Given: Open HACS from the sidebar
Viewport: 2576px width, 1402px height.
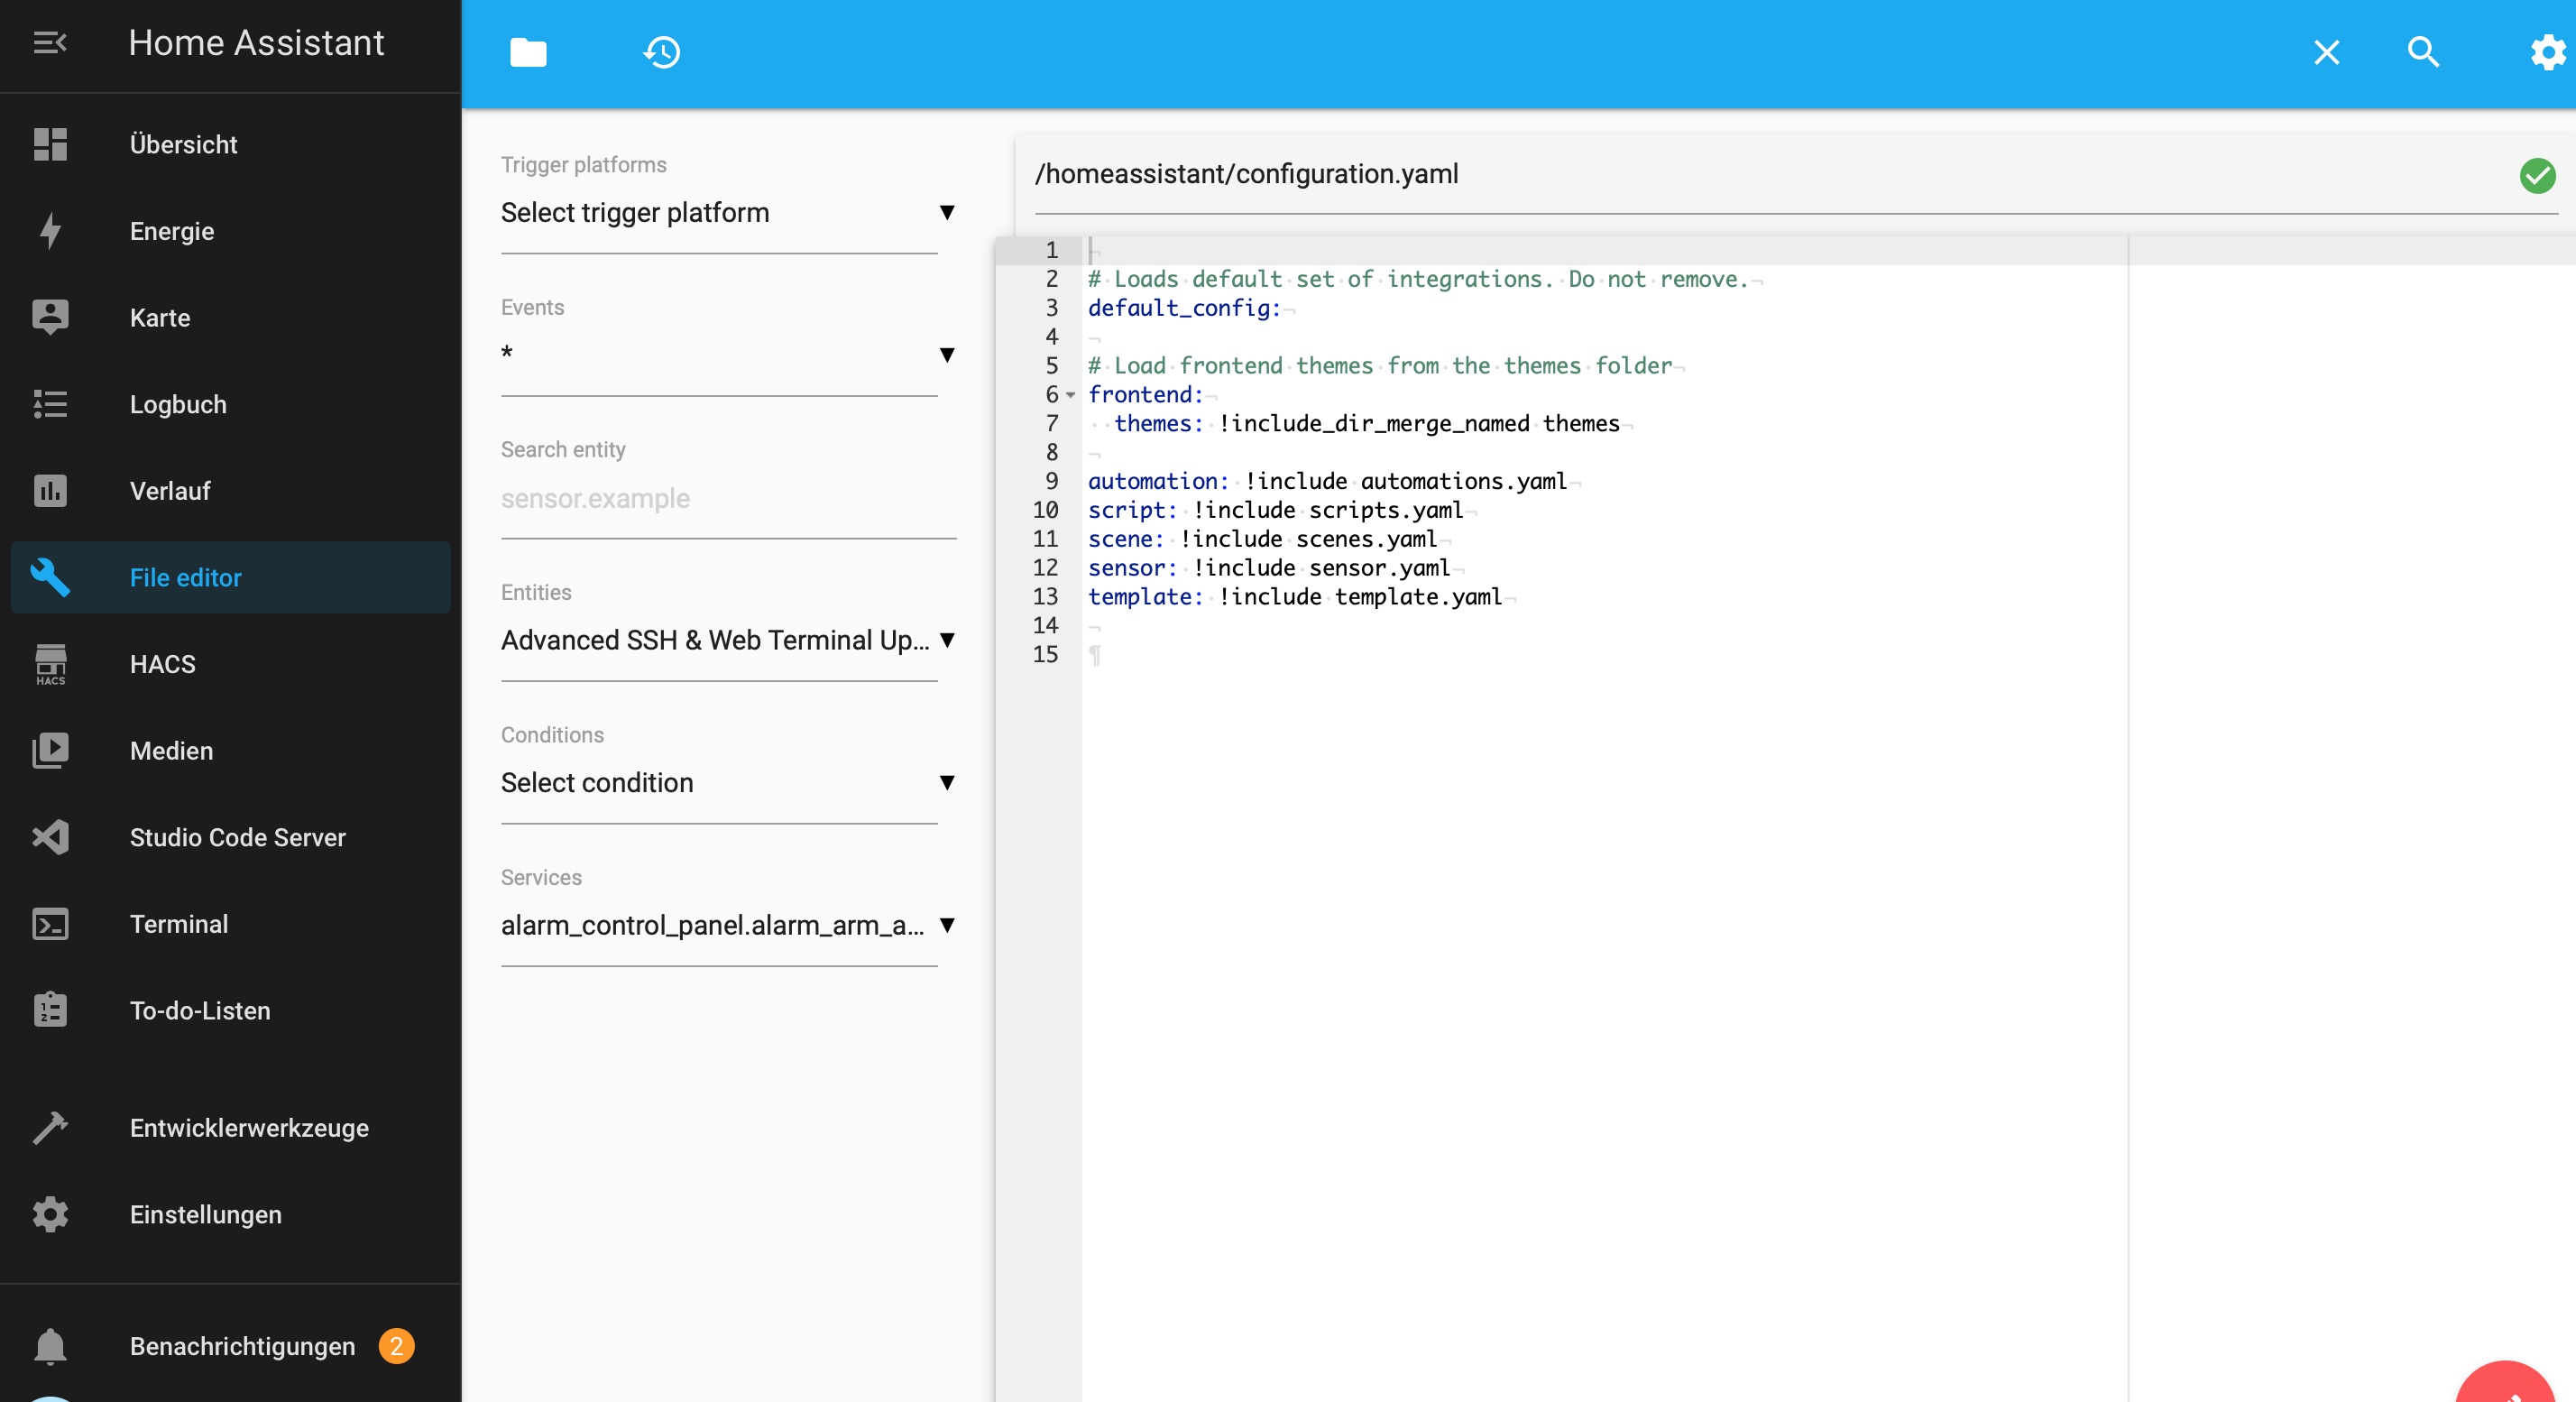Looking at the screenshot, I should click(162, 664).
